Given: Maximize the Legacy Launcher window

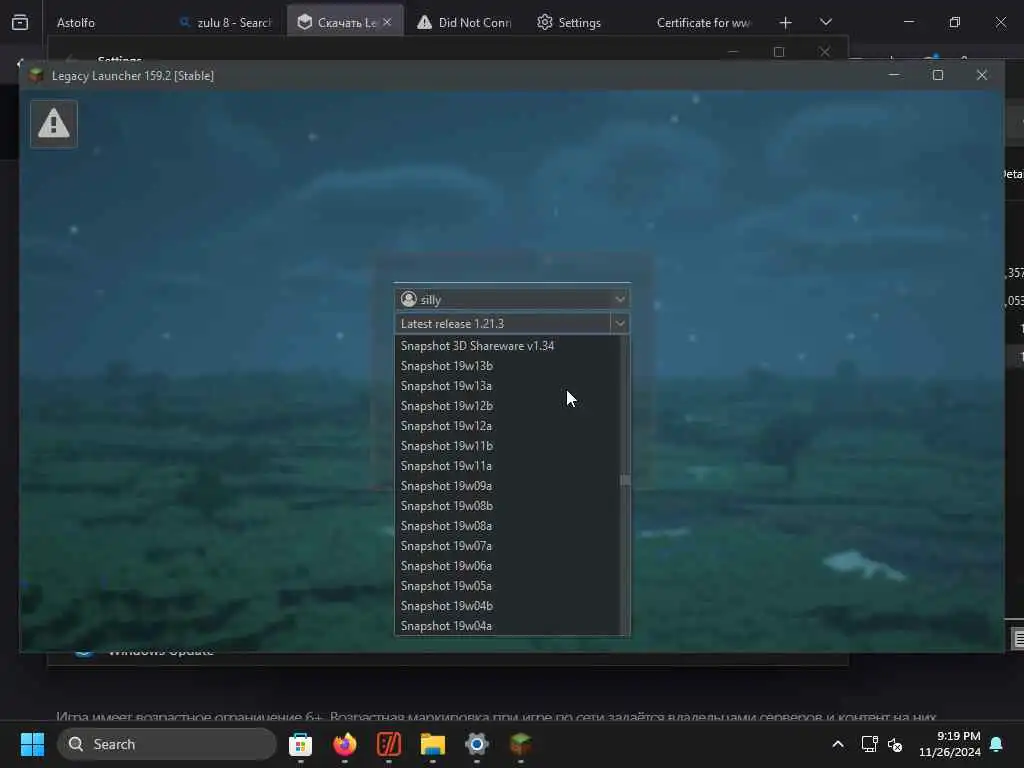Looking at the screenshot, I should (x=938, y=75).
